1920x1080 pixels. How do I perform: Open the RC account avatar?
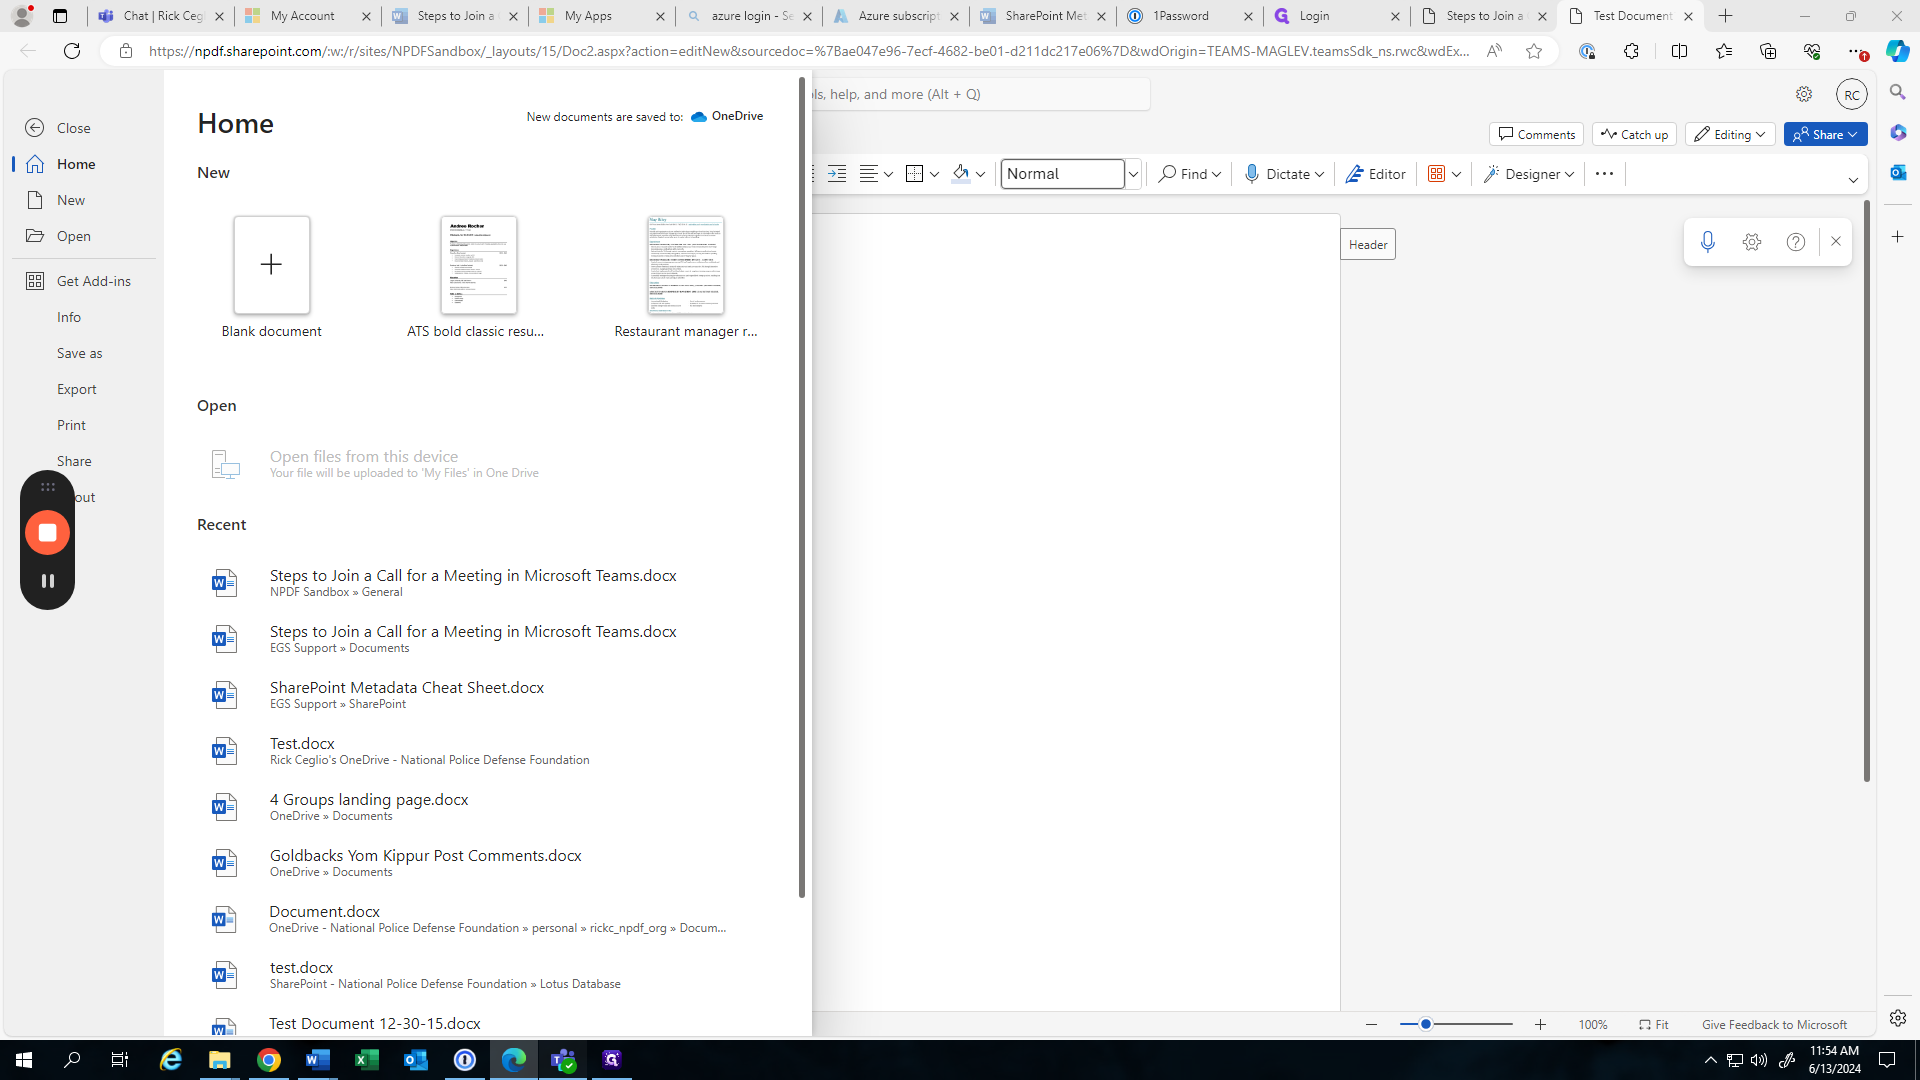pos(1852,94)
